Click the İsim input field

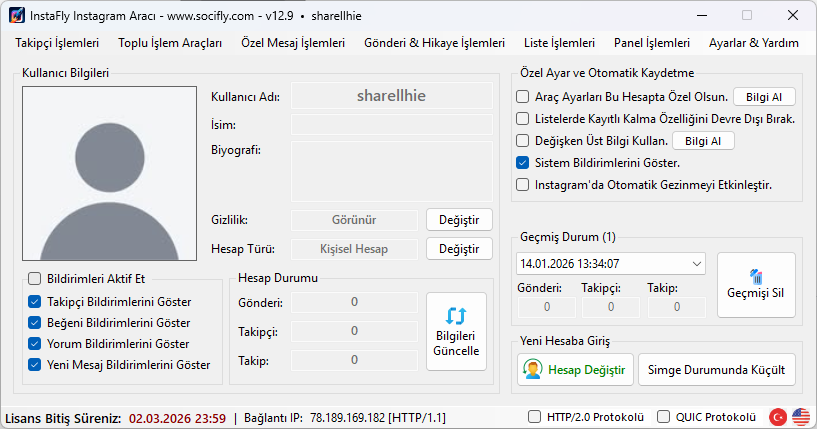pyautogui.click(x=391, y=125)
